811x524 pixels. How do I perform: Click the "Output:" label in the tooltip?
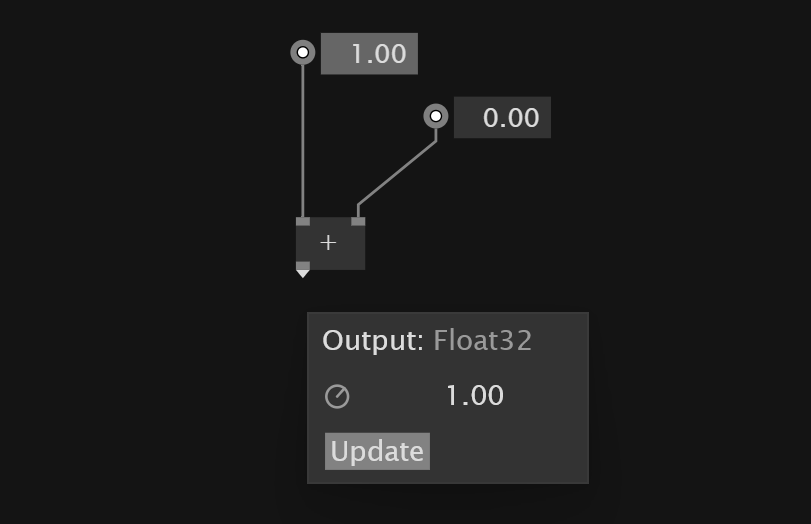[373, 341]
